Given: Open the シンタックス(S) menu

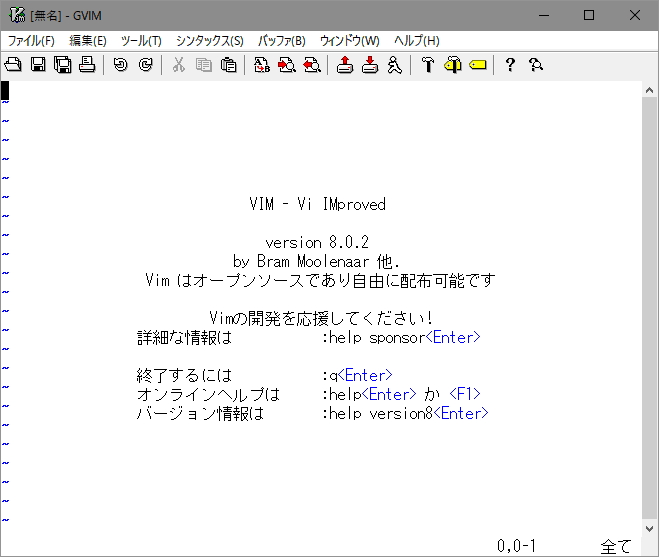Looking at the screenshot, I should [x=210, y=41].
